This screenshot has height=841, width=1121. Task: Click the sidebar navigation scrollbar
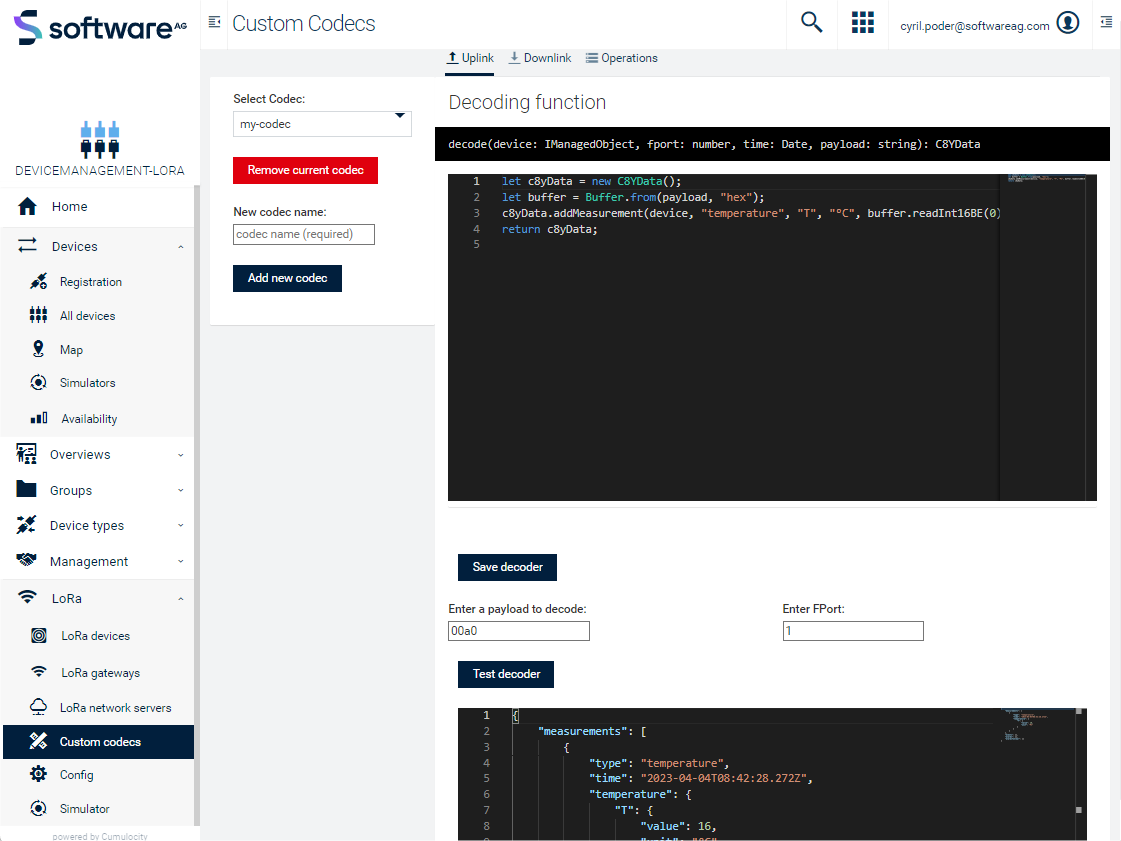(197, 505)
